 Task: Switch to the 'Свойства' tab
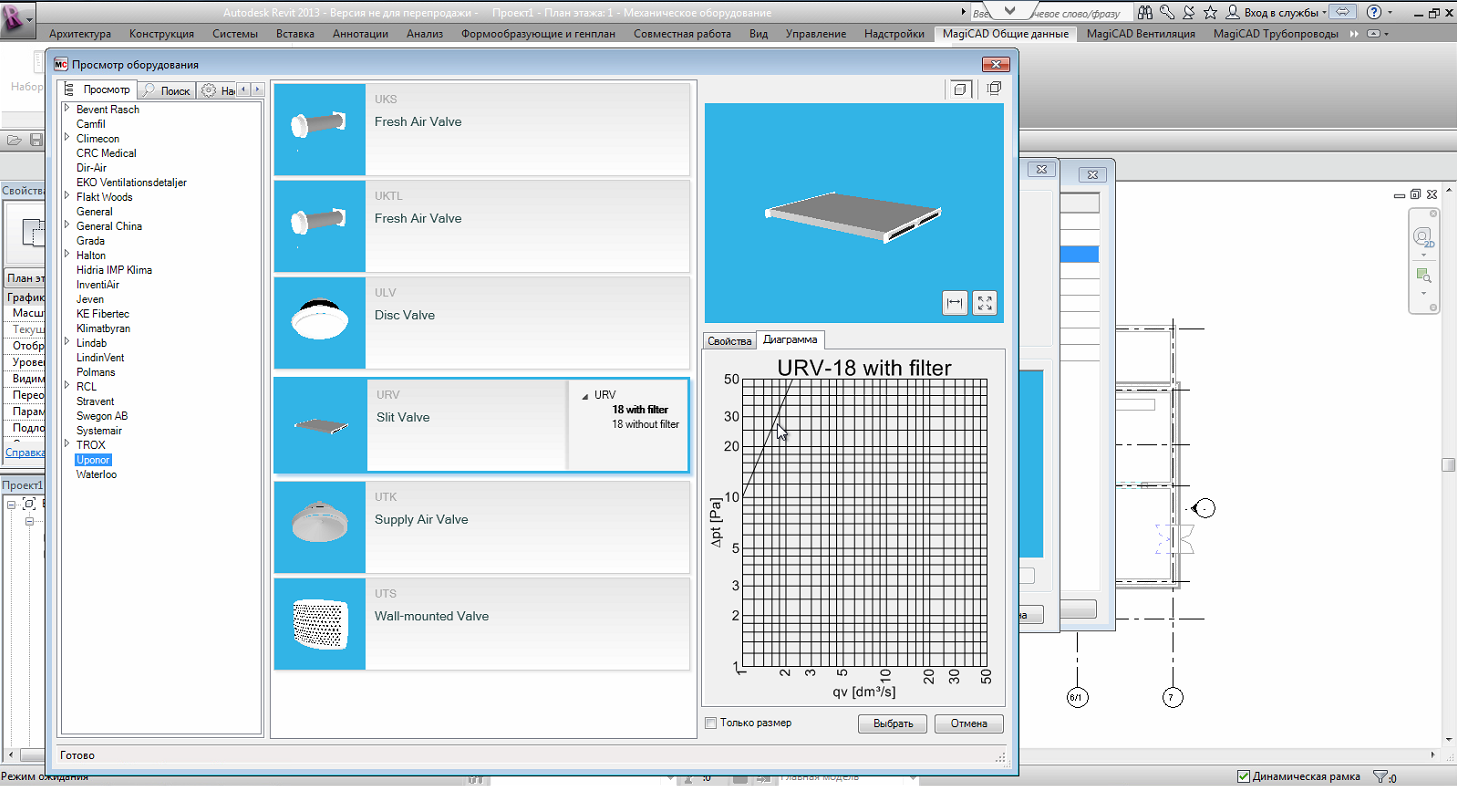(729, 341)
